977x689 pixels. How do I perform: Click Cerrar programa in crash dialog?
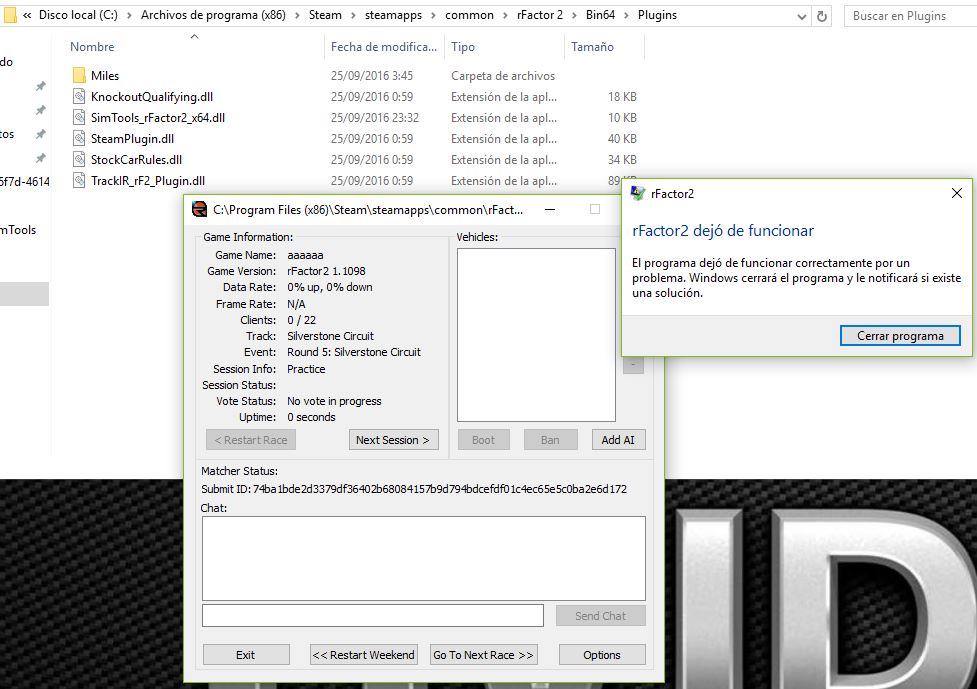(x=900, y=336)
